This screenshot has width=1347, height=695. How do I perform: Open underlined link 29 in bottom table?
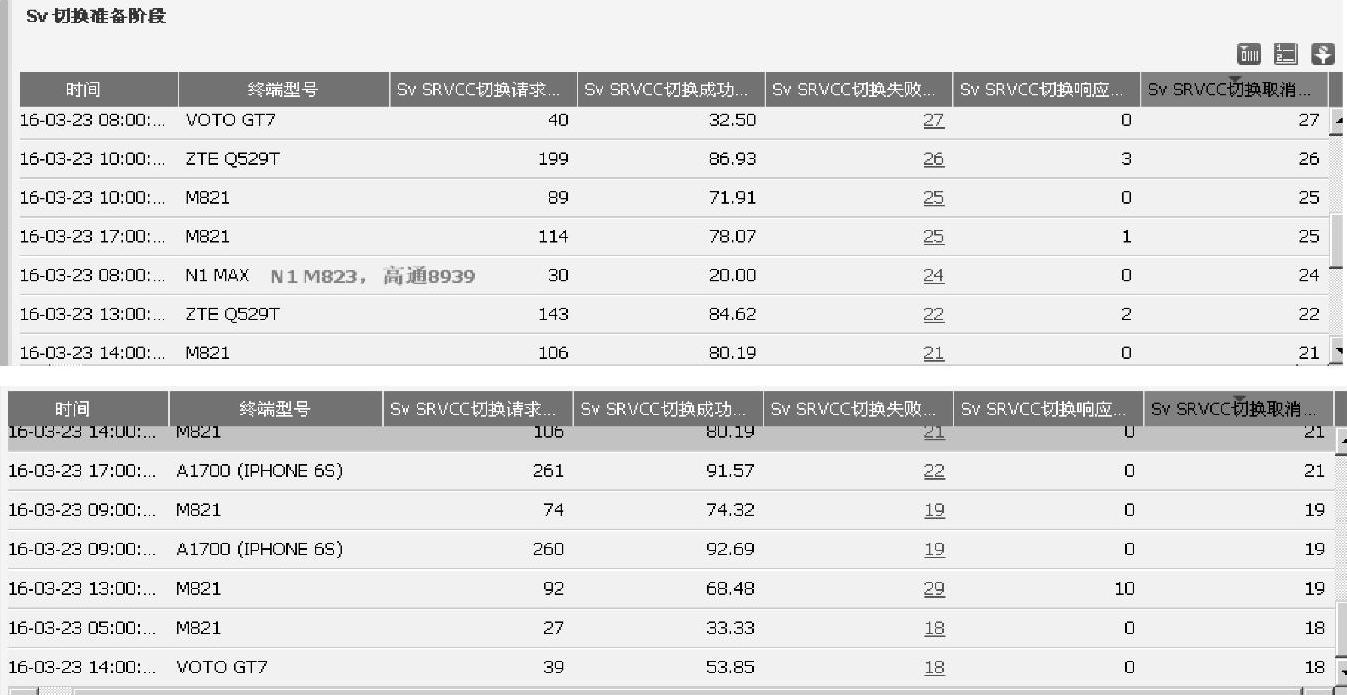934,589
